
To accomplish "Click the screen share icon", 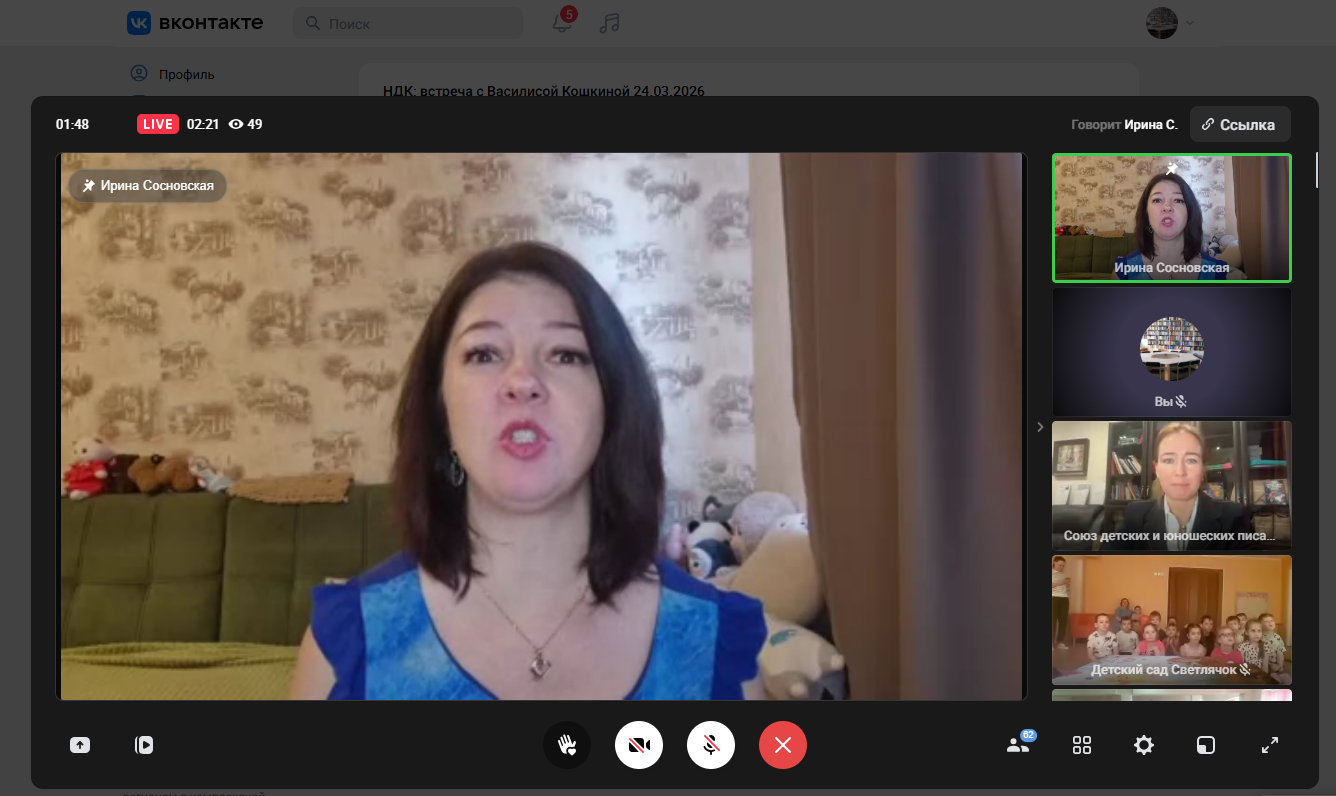I will (x=80, y=745).
